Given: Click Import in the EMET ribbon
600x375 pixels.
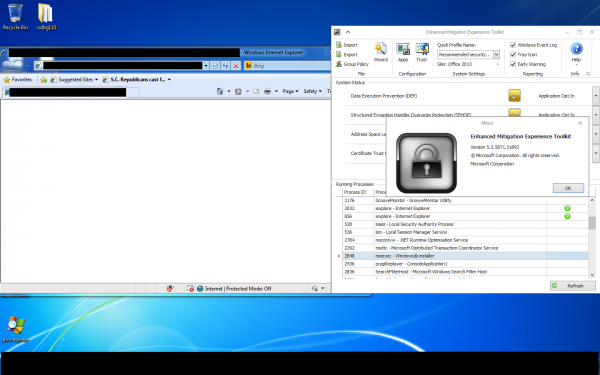Looking at the screenshot, I should point(347,45).
